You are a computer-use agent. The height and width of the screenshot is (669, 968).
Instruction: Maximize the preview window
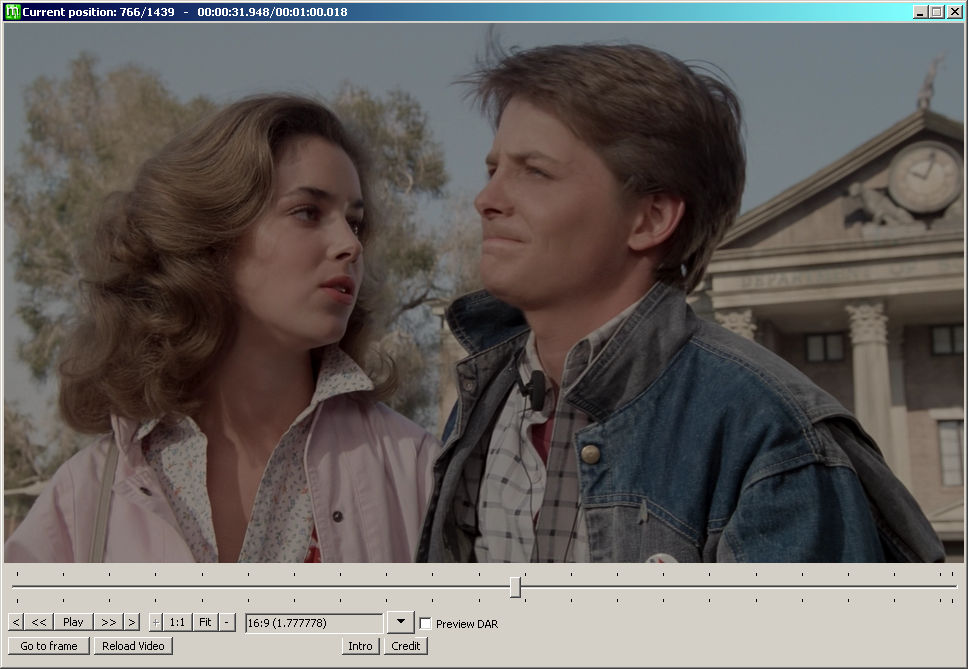tap(937, 12)
